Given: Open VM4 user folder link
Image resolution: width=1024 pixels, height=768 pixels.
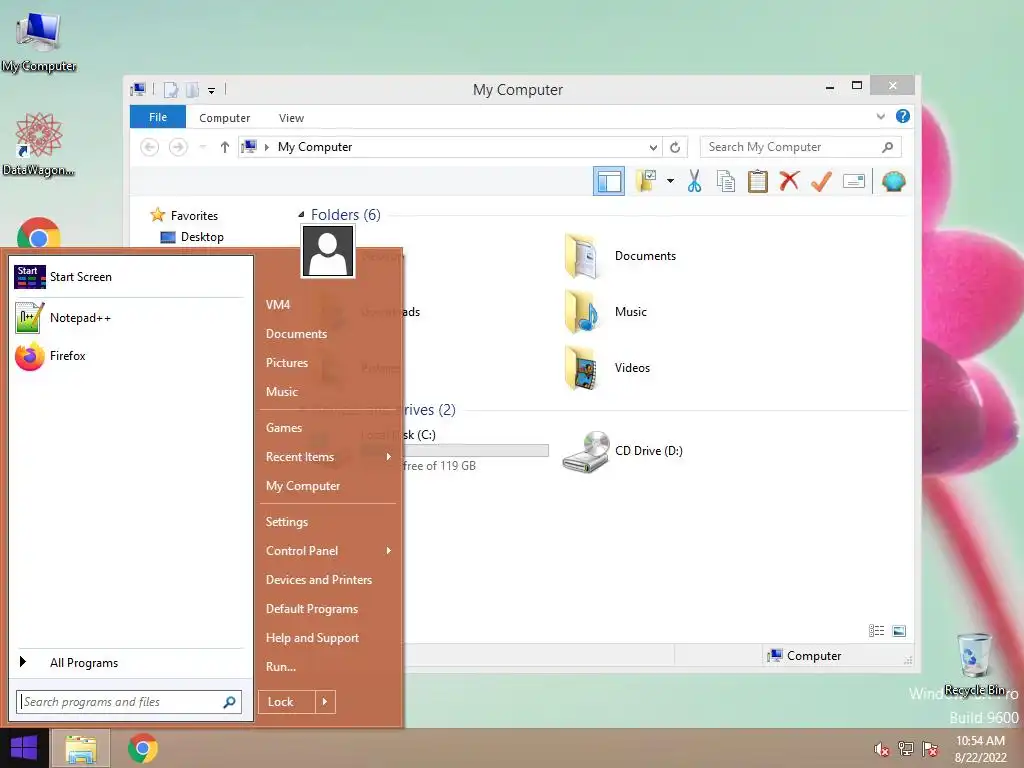Looking at the screenshot, I should 278,305.
